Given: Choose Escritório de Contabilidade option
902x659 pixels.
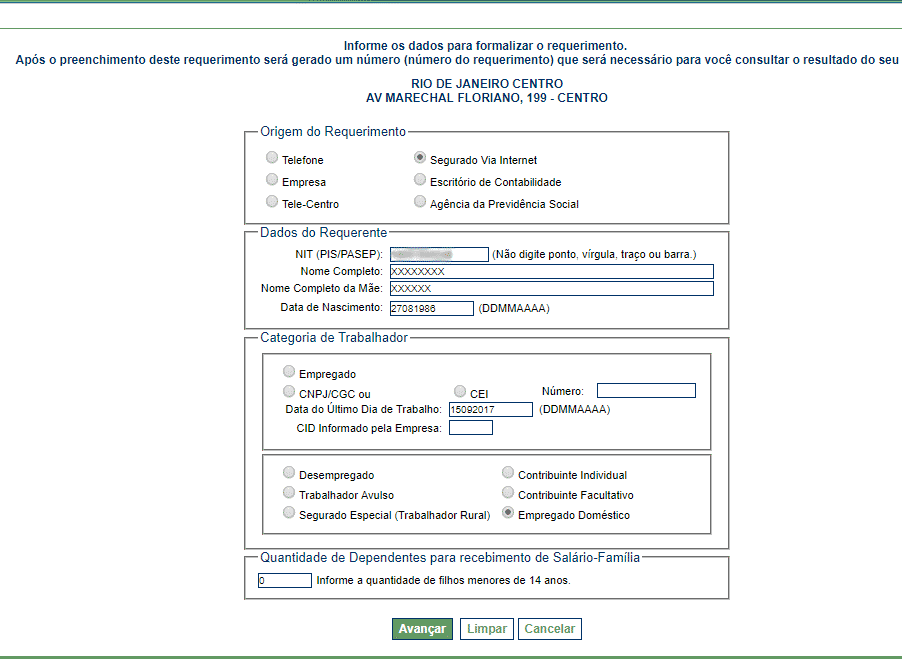Looking at the screenshot, I should [420, 180].
